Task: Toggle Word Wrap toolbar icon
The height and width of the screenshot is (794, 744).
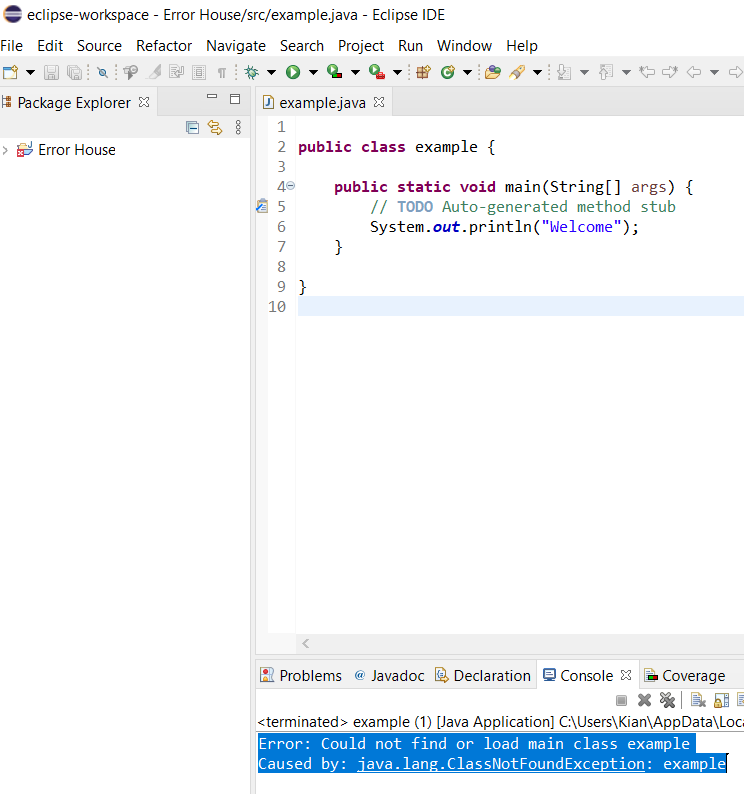Action: pyautogui.click(x=176, y=72)
